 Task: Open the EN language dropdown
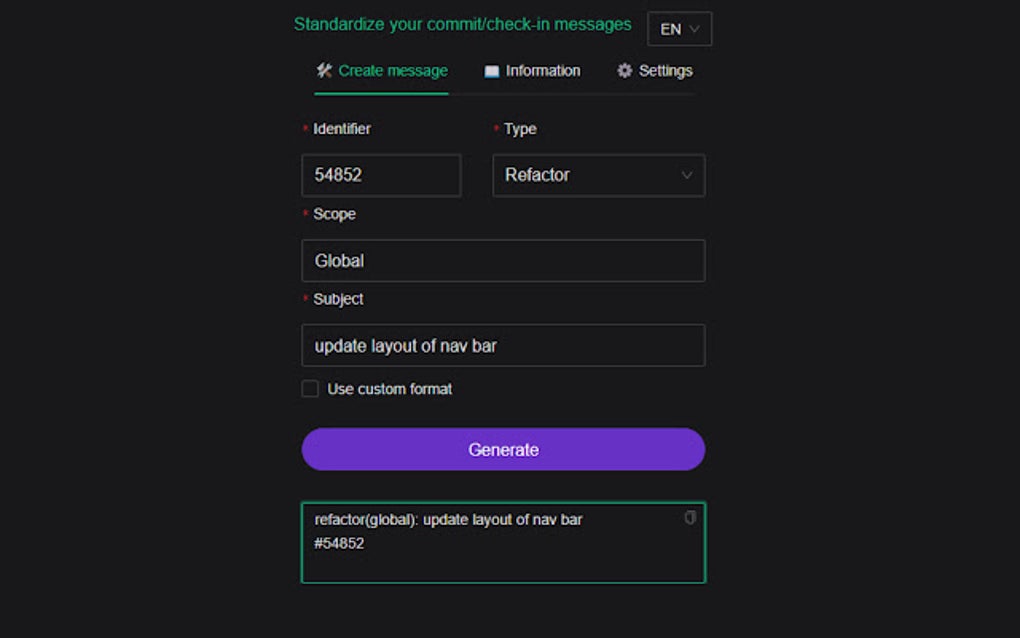click(679, 29)
